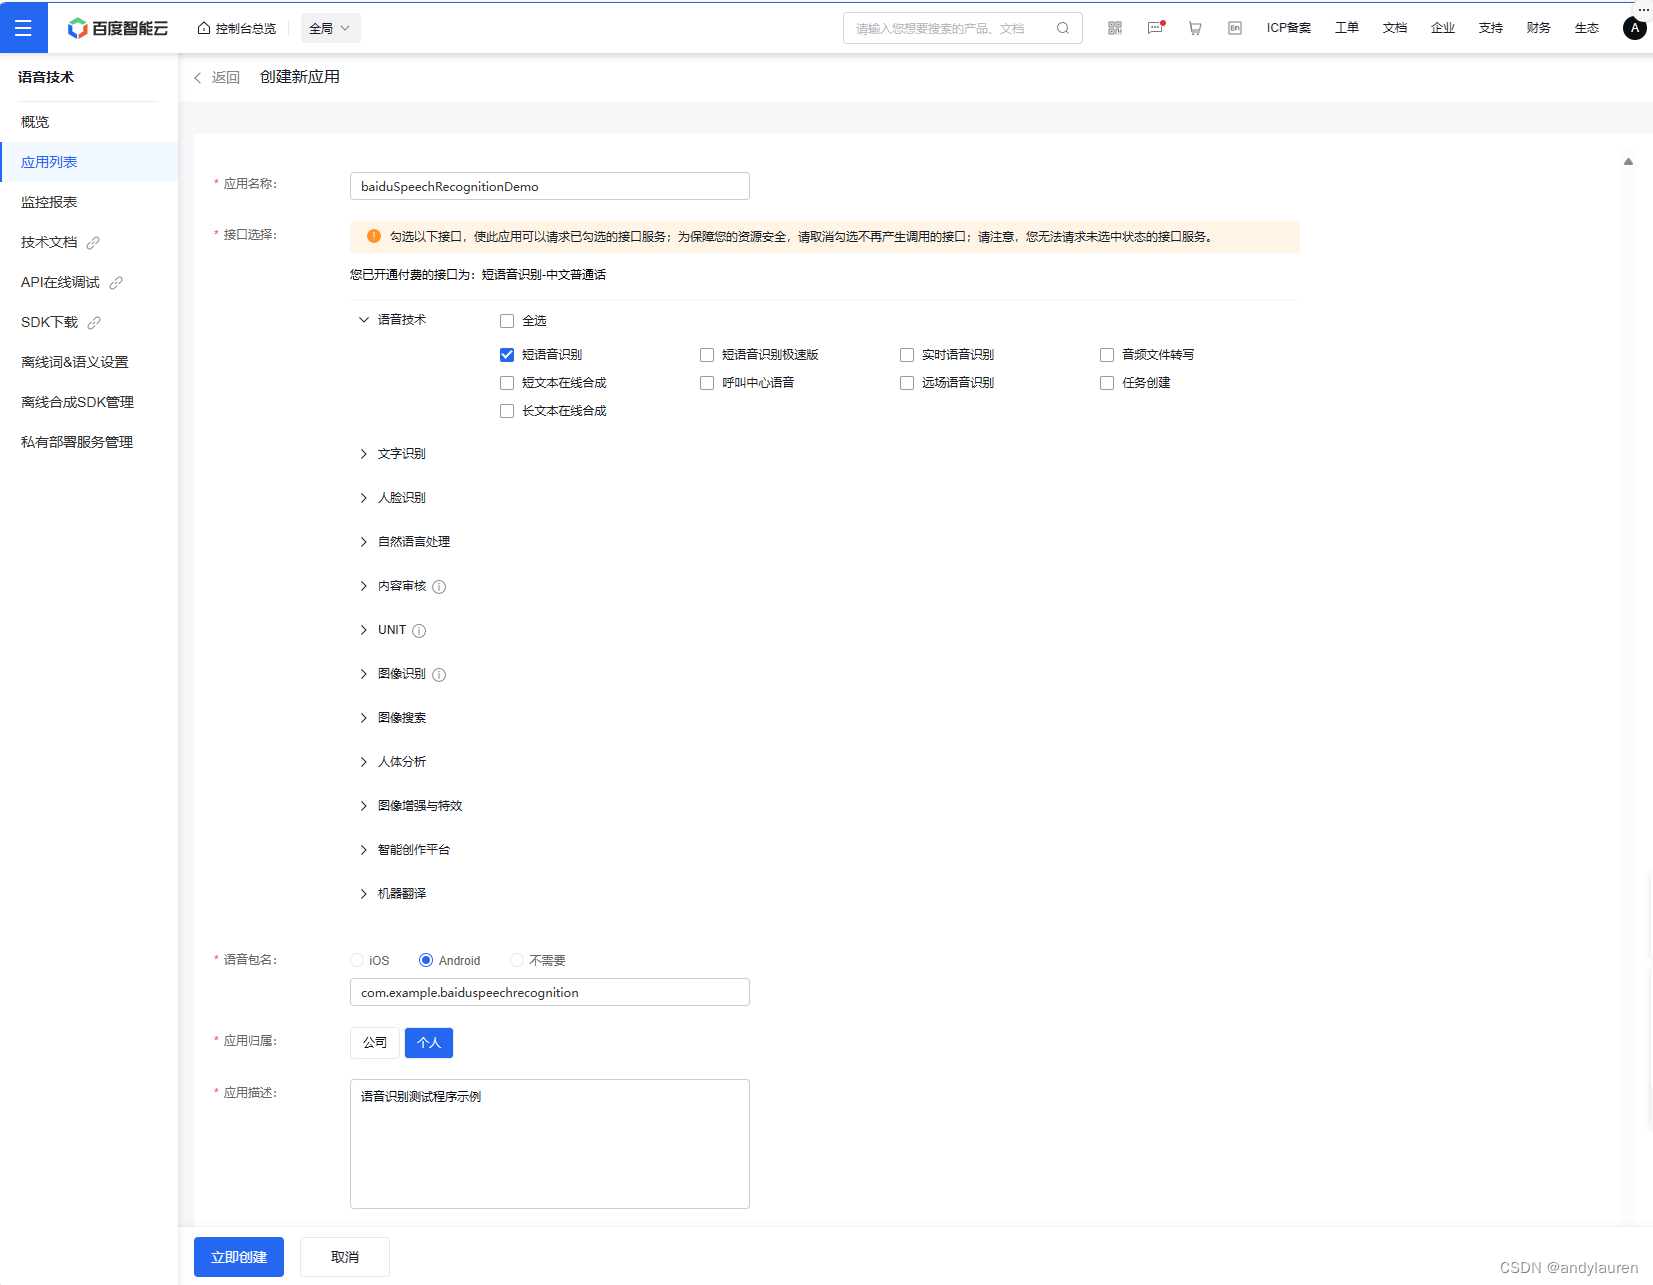1653x1285 pixels.
Task: Click the link icon beside API在线调试
Action: click(116, 283)
